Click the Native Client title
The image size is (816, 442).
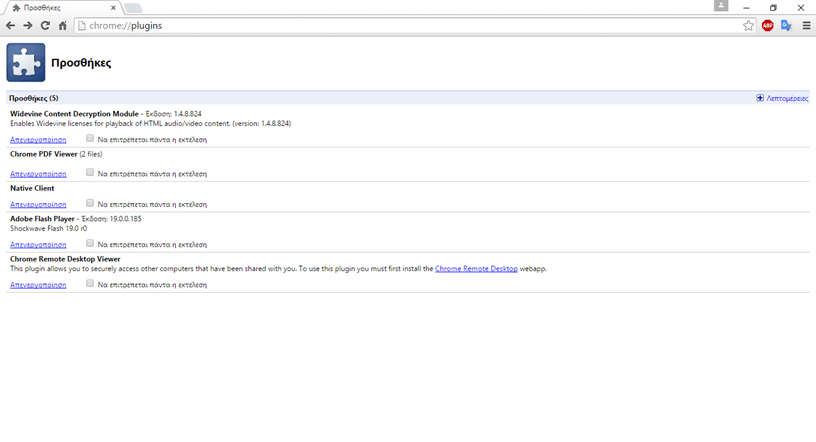(32, 188)
